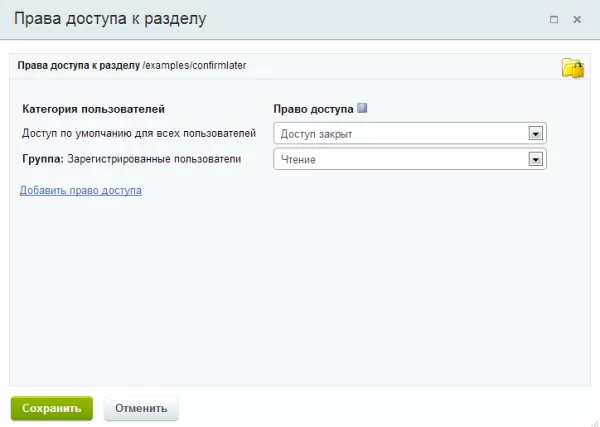Close the Права доступа к разделу dialog

[577, 19]
